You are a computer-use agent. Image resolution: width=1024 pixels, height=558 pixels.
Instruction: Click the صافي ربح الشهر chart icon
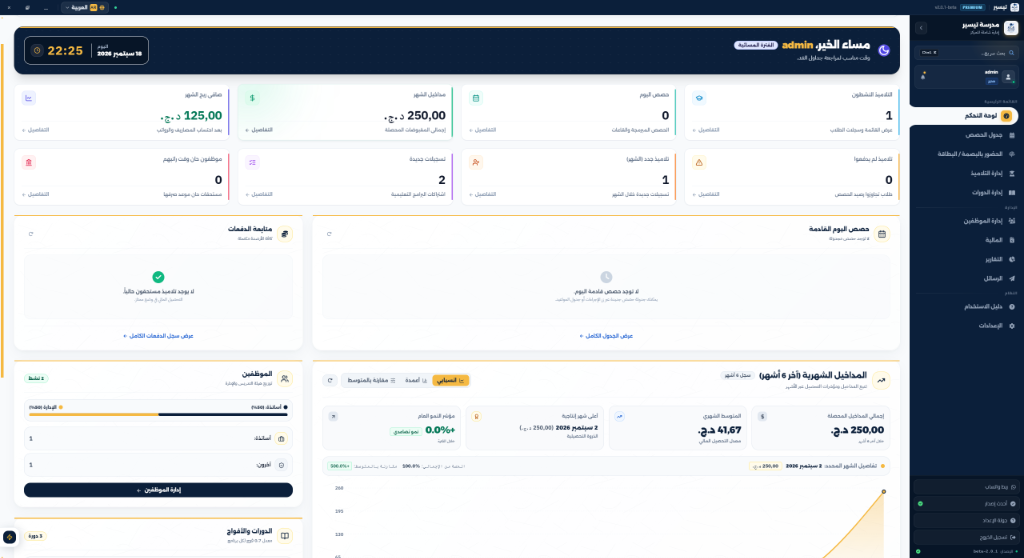pyautogui.click(x=29, y=98)
